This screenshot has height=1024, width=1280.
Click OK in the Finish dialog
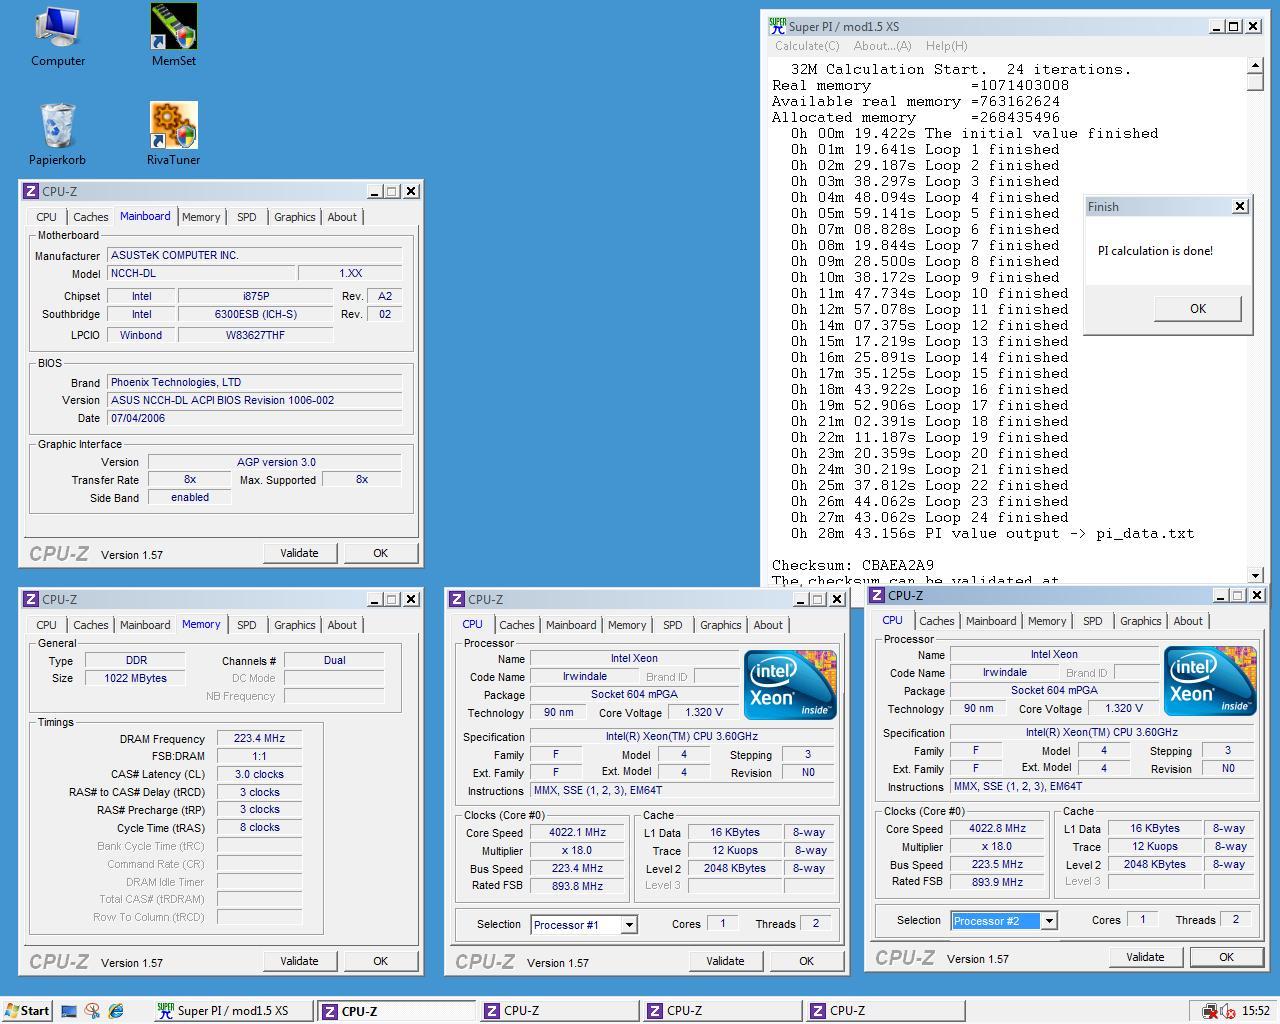[x=1198, y=309]
